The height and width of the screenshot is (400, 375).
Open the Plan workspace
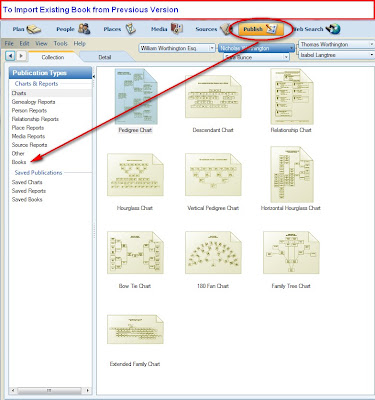27,29
